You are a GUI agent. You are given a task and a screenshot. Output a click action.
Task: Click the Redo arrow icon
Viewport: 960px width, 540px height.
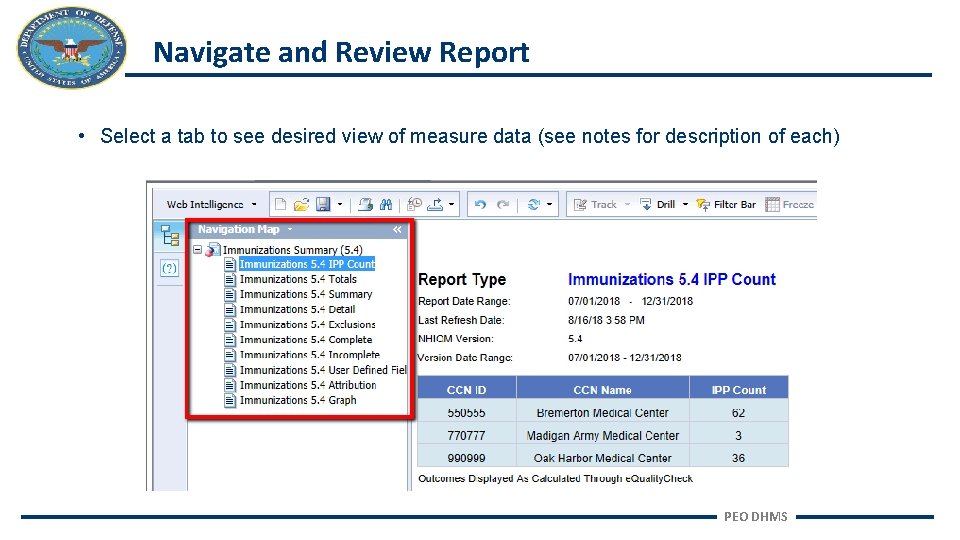tap(503, 204)
